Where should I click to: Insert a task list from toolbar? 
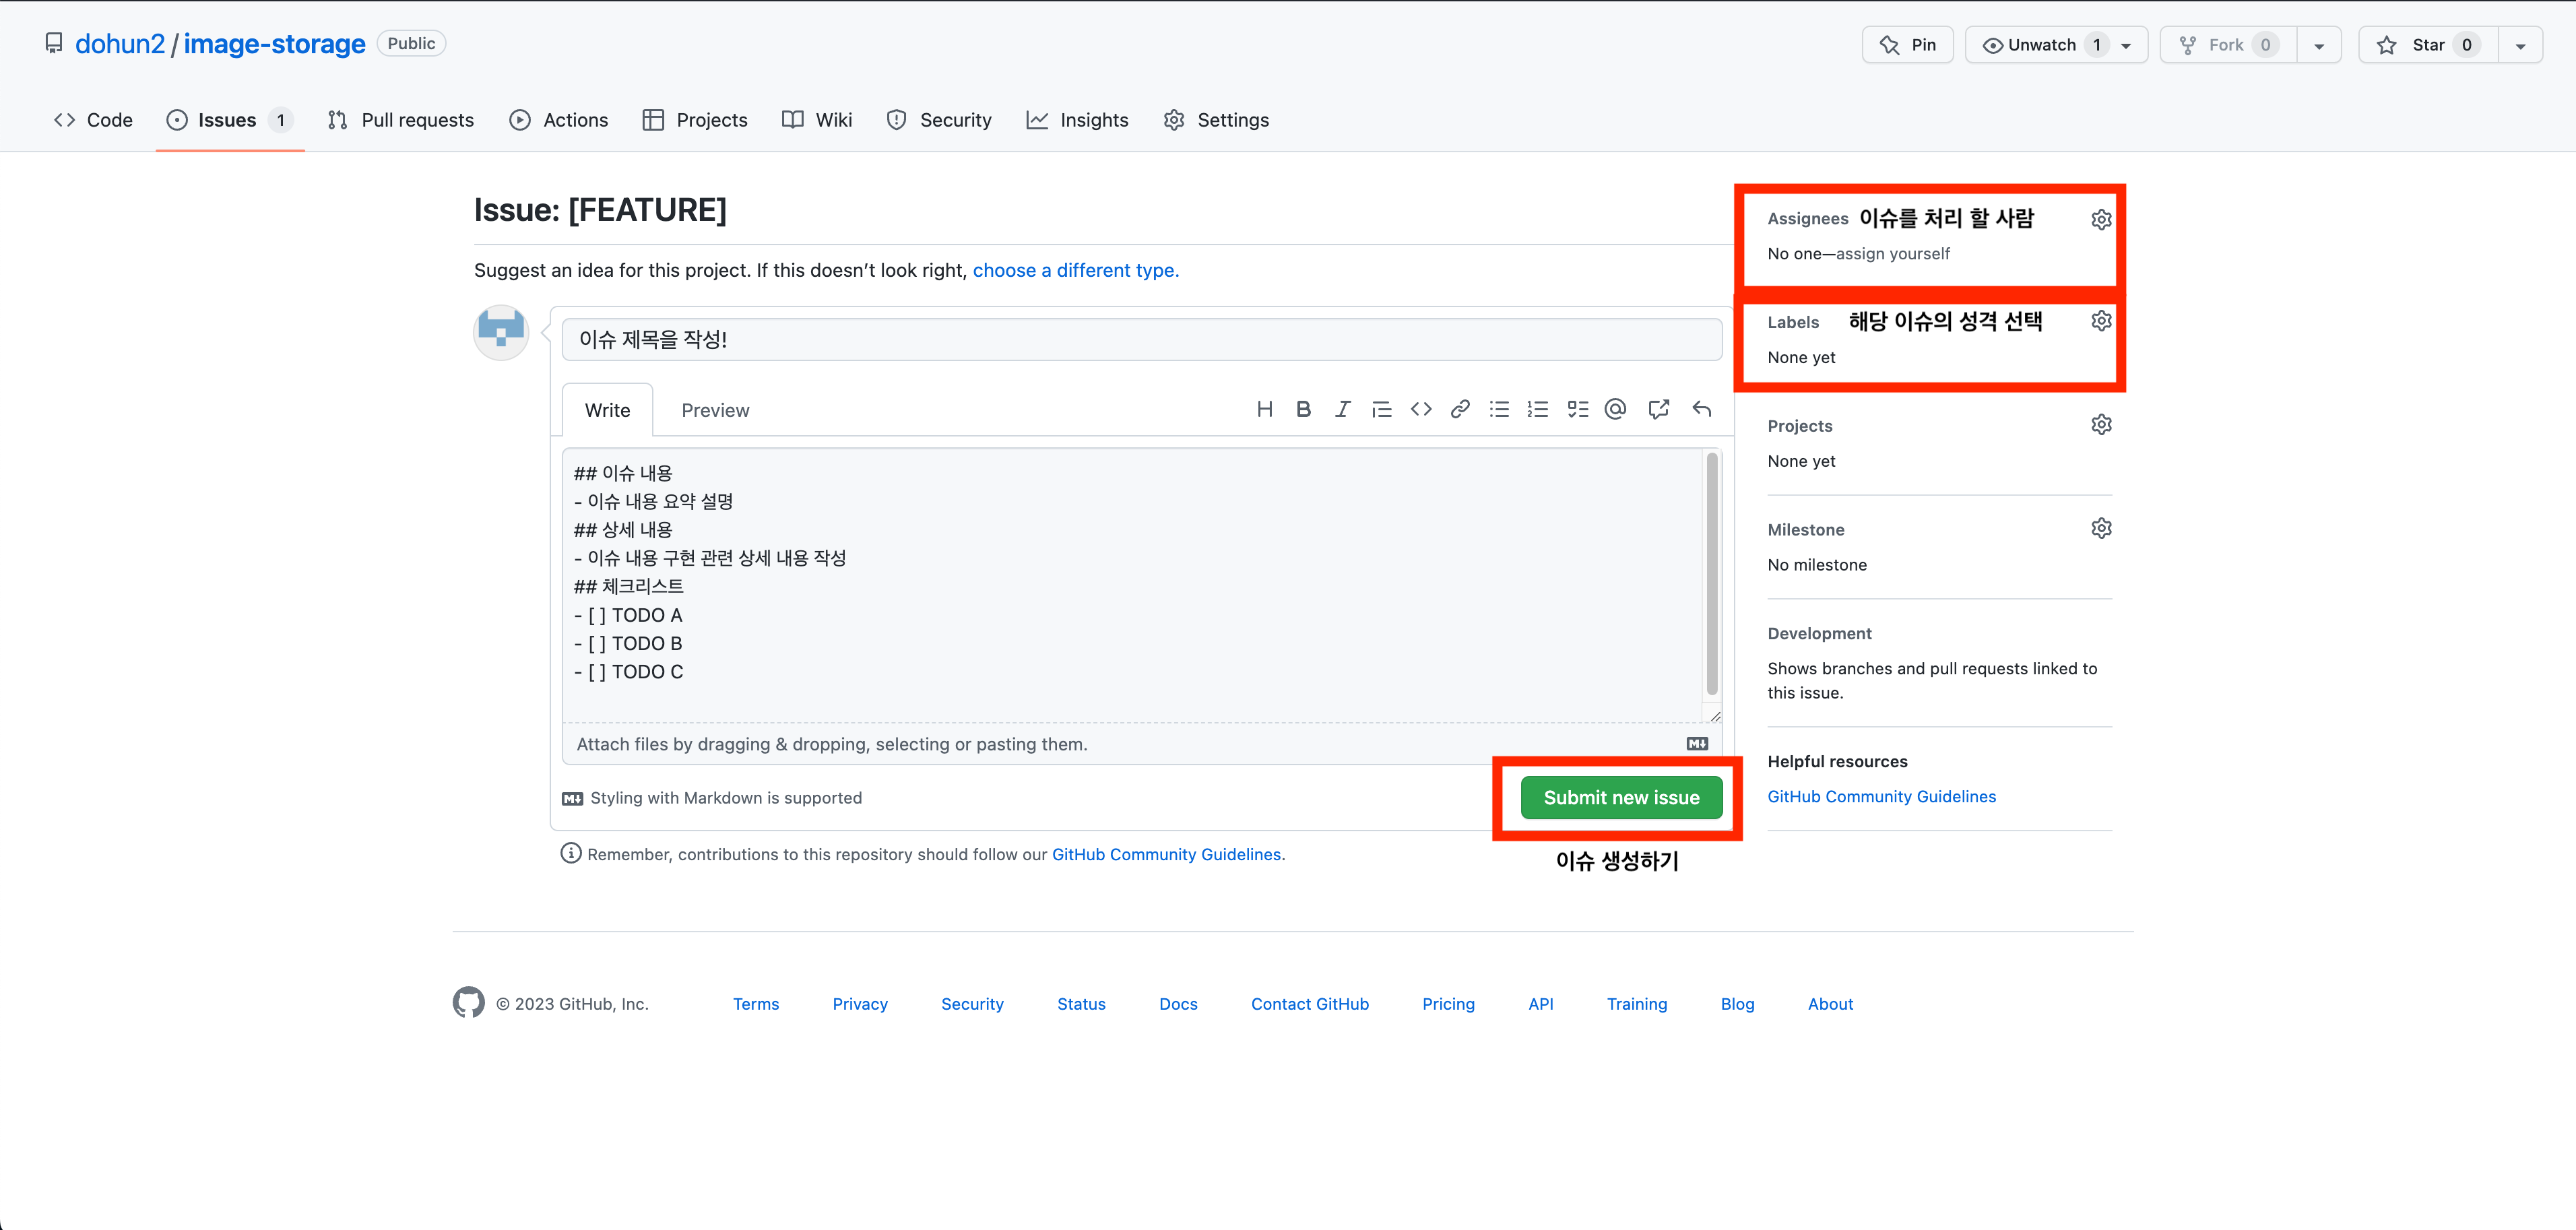pos(1577,409)
